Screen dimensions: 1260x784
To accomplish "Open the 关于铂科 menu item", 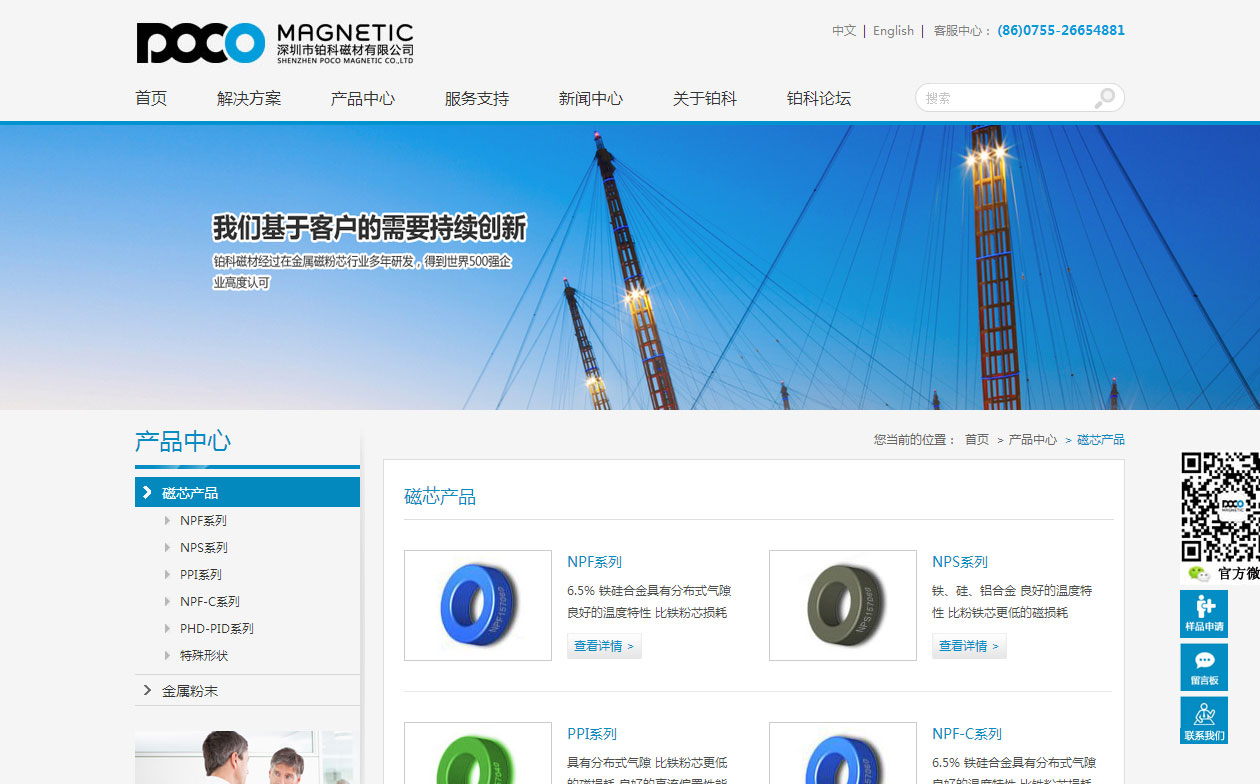I will pyautogui.click(x=705, y=98).
